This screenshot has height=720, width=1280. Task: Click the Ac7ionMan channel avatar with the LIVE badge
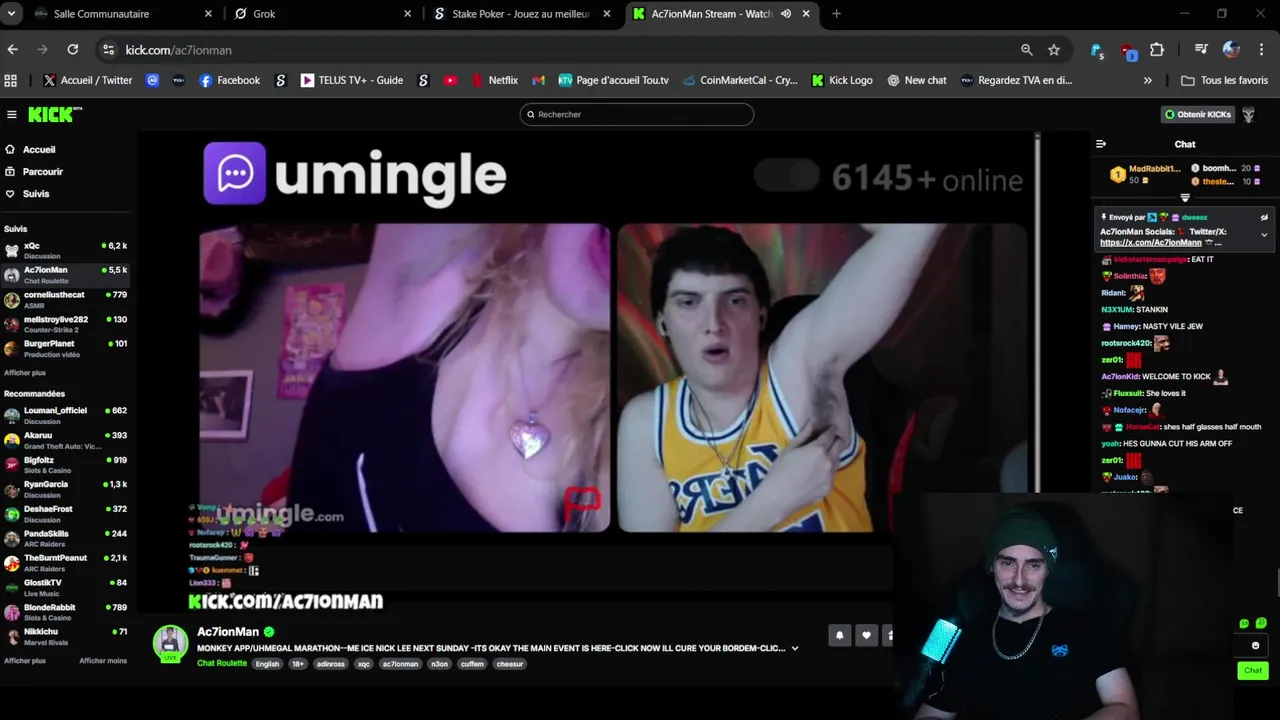click(x=170, y=643)
